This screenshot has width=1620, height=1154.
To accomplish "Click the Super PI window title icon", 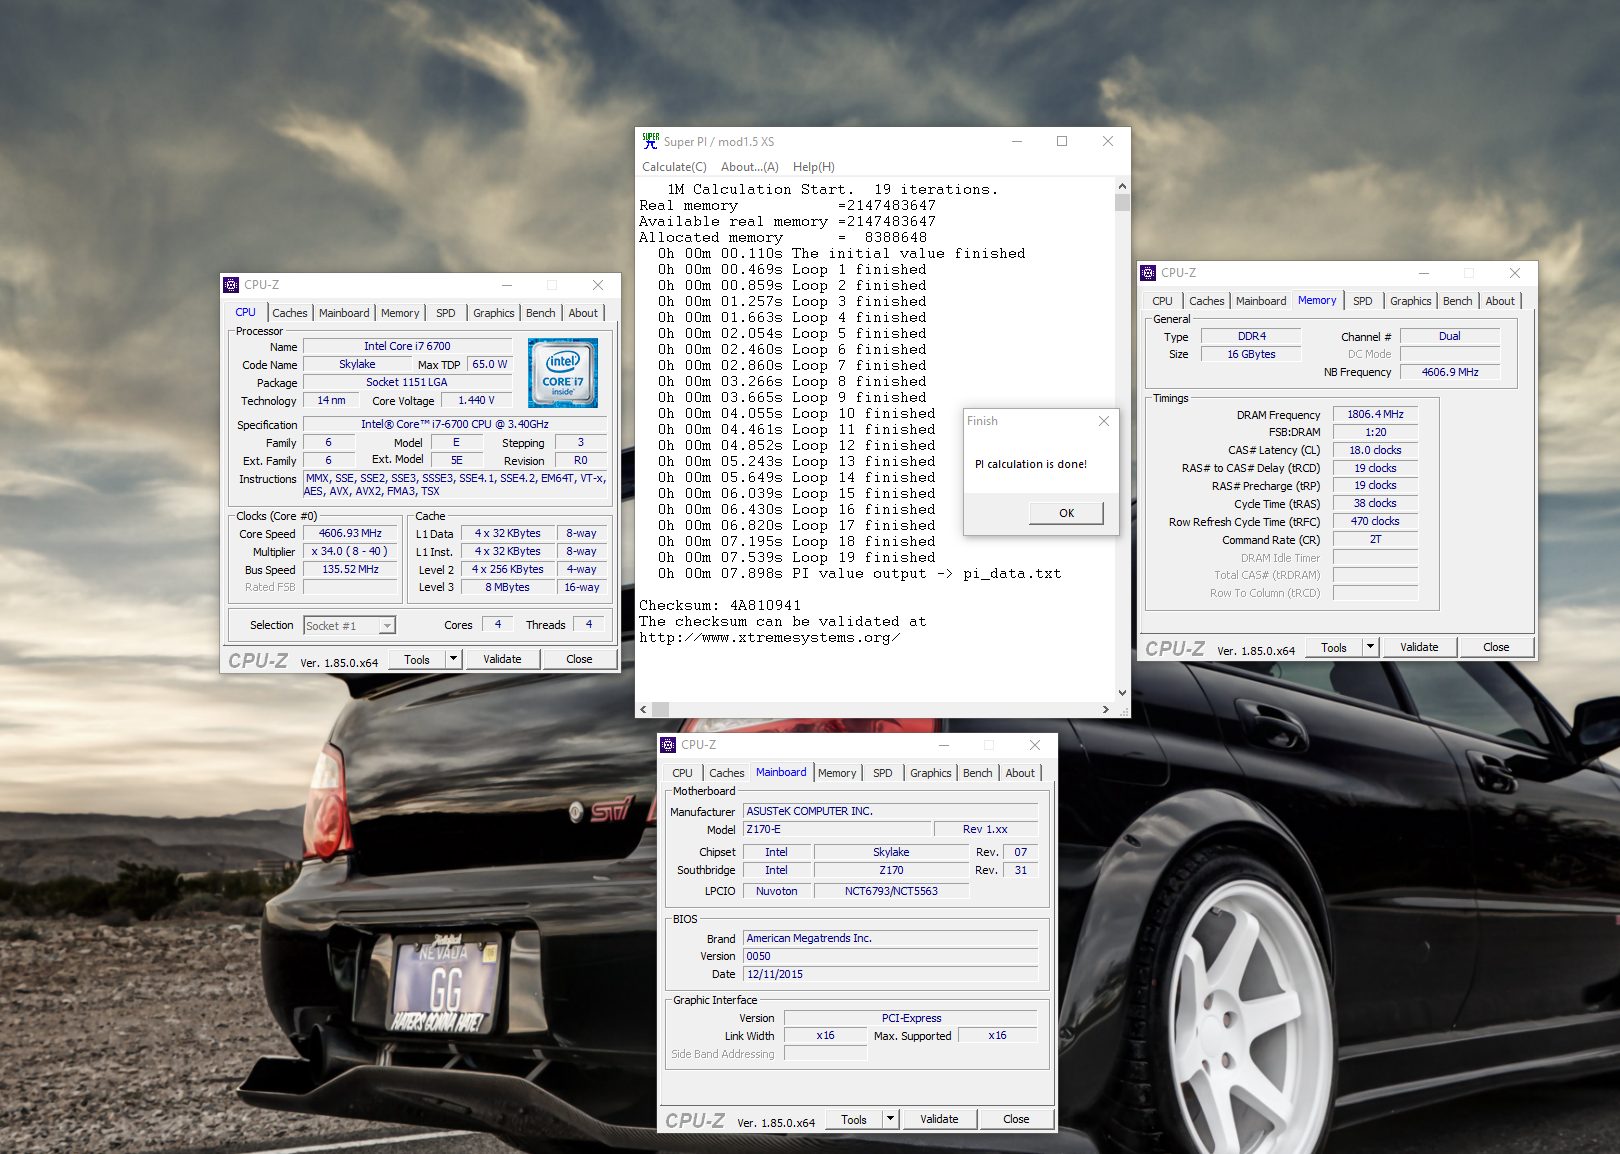I will point(651,141).
